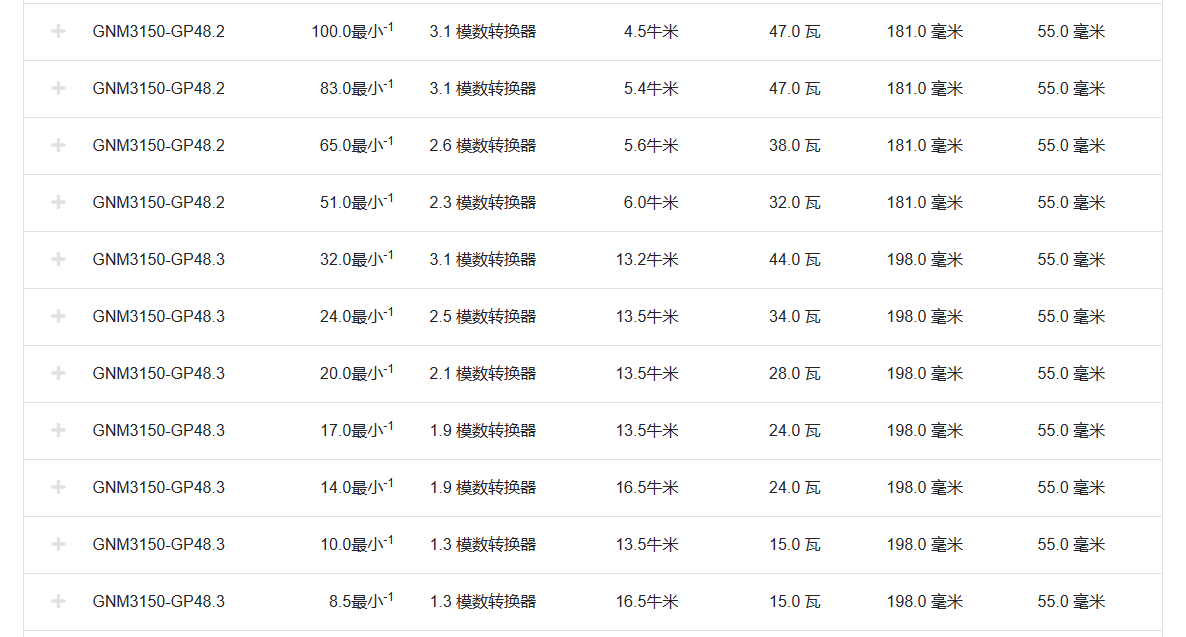Toggle the plus icon on the 14.0 最小⁻¹ row

pos(59,487)
